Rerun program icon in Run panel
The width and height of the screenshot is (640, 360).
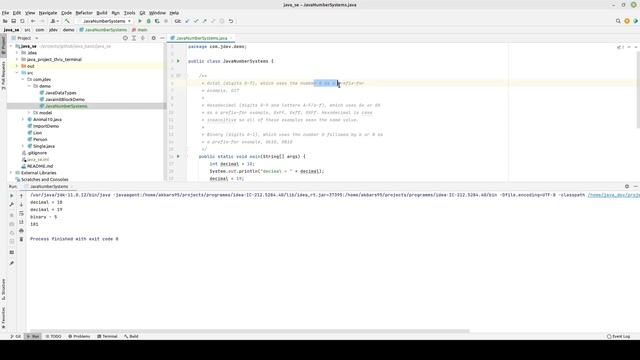point(11,196)
